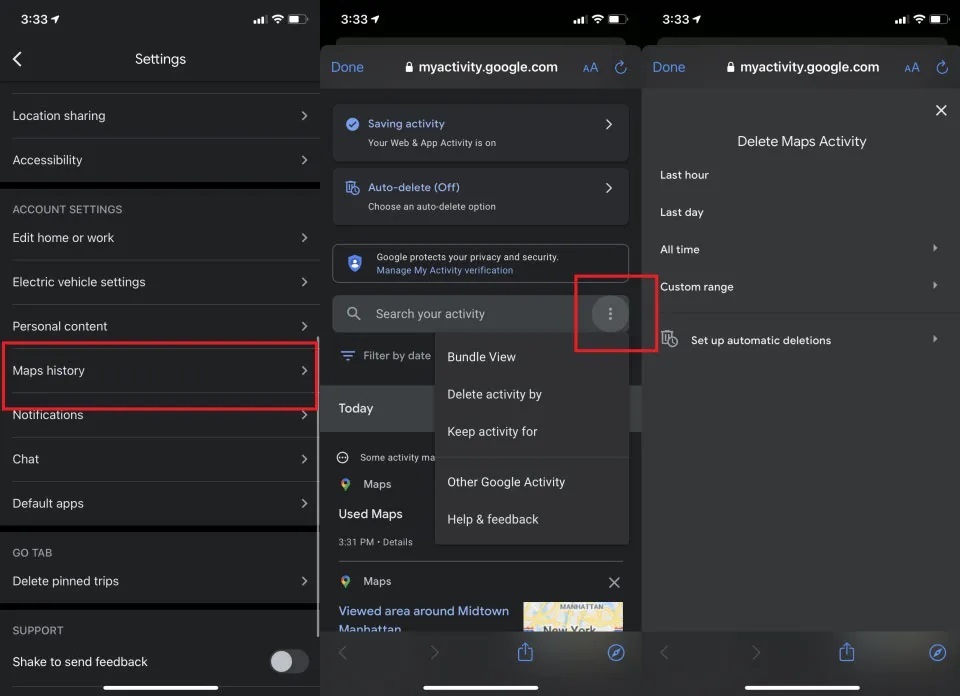Open the three-dot menu beside search bar
960x696 pixels.
click(x=610, y=314)
